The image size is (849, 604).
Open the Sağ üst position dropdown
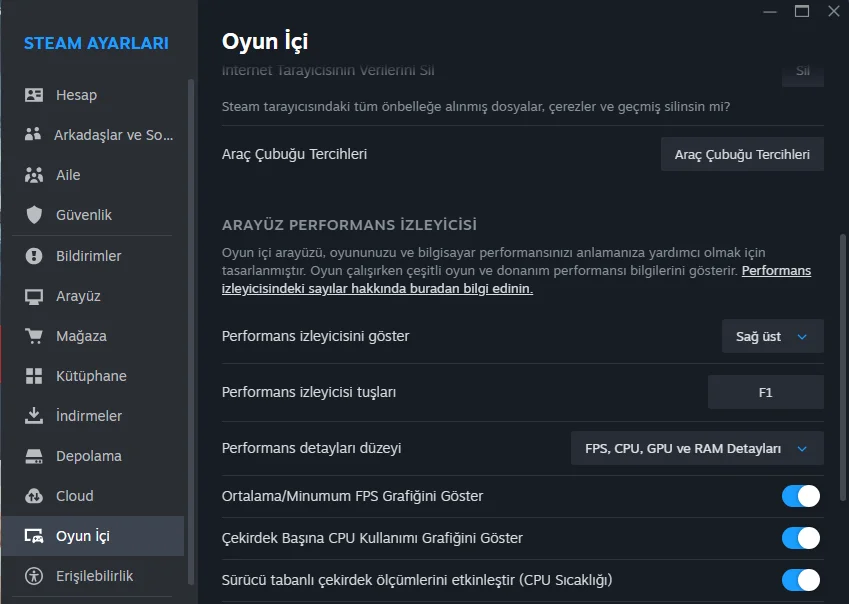click(x=773, y=336)
